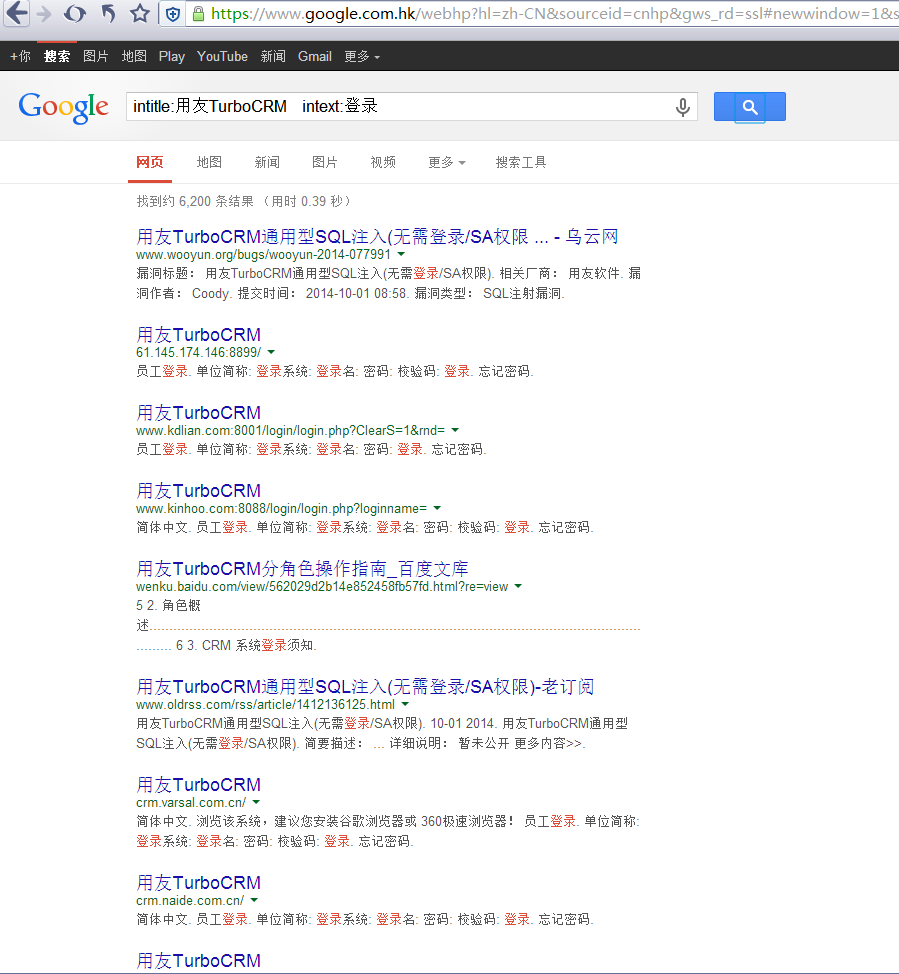
Task: Expand 更多 dropdown in the black Google bar
Action: coord(362,57)
